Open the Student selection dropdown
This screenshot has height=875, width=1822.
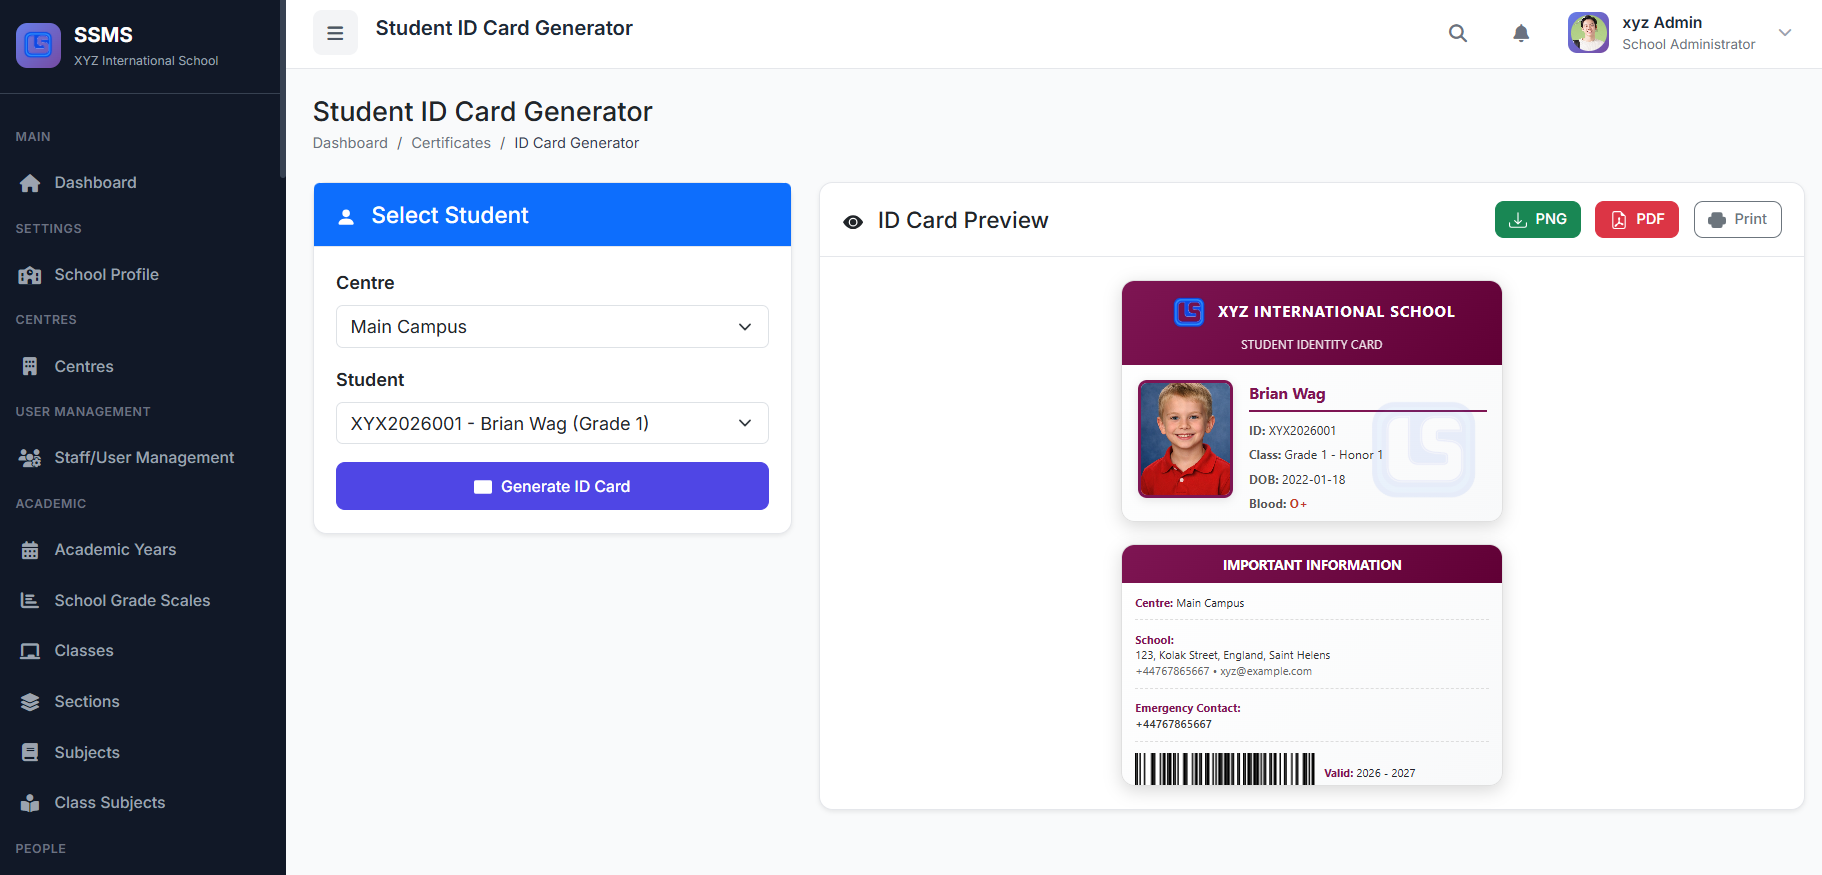(552, 423)
